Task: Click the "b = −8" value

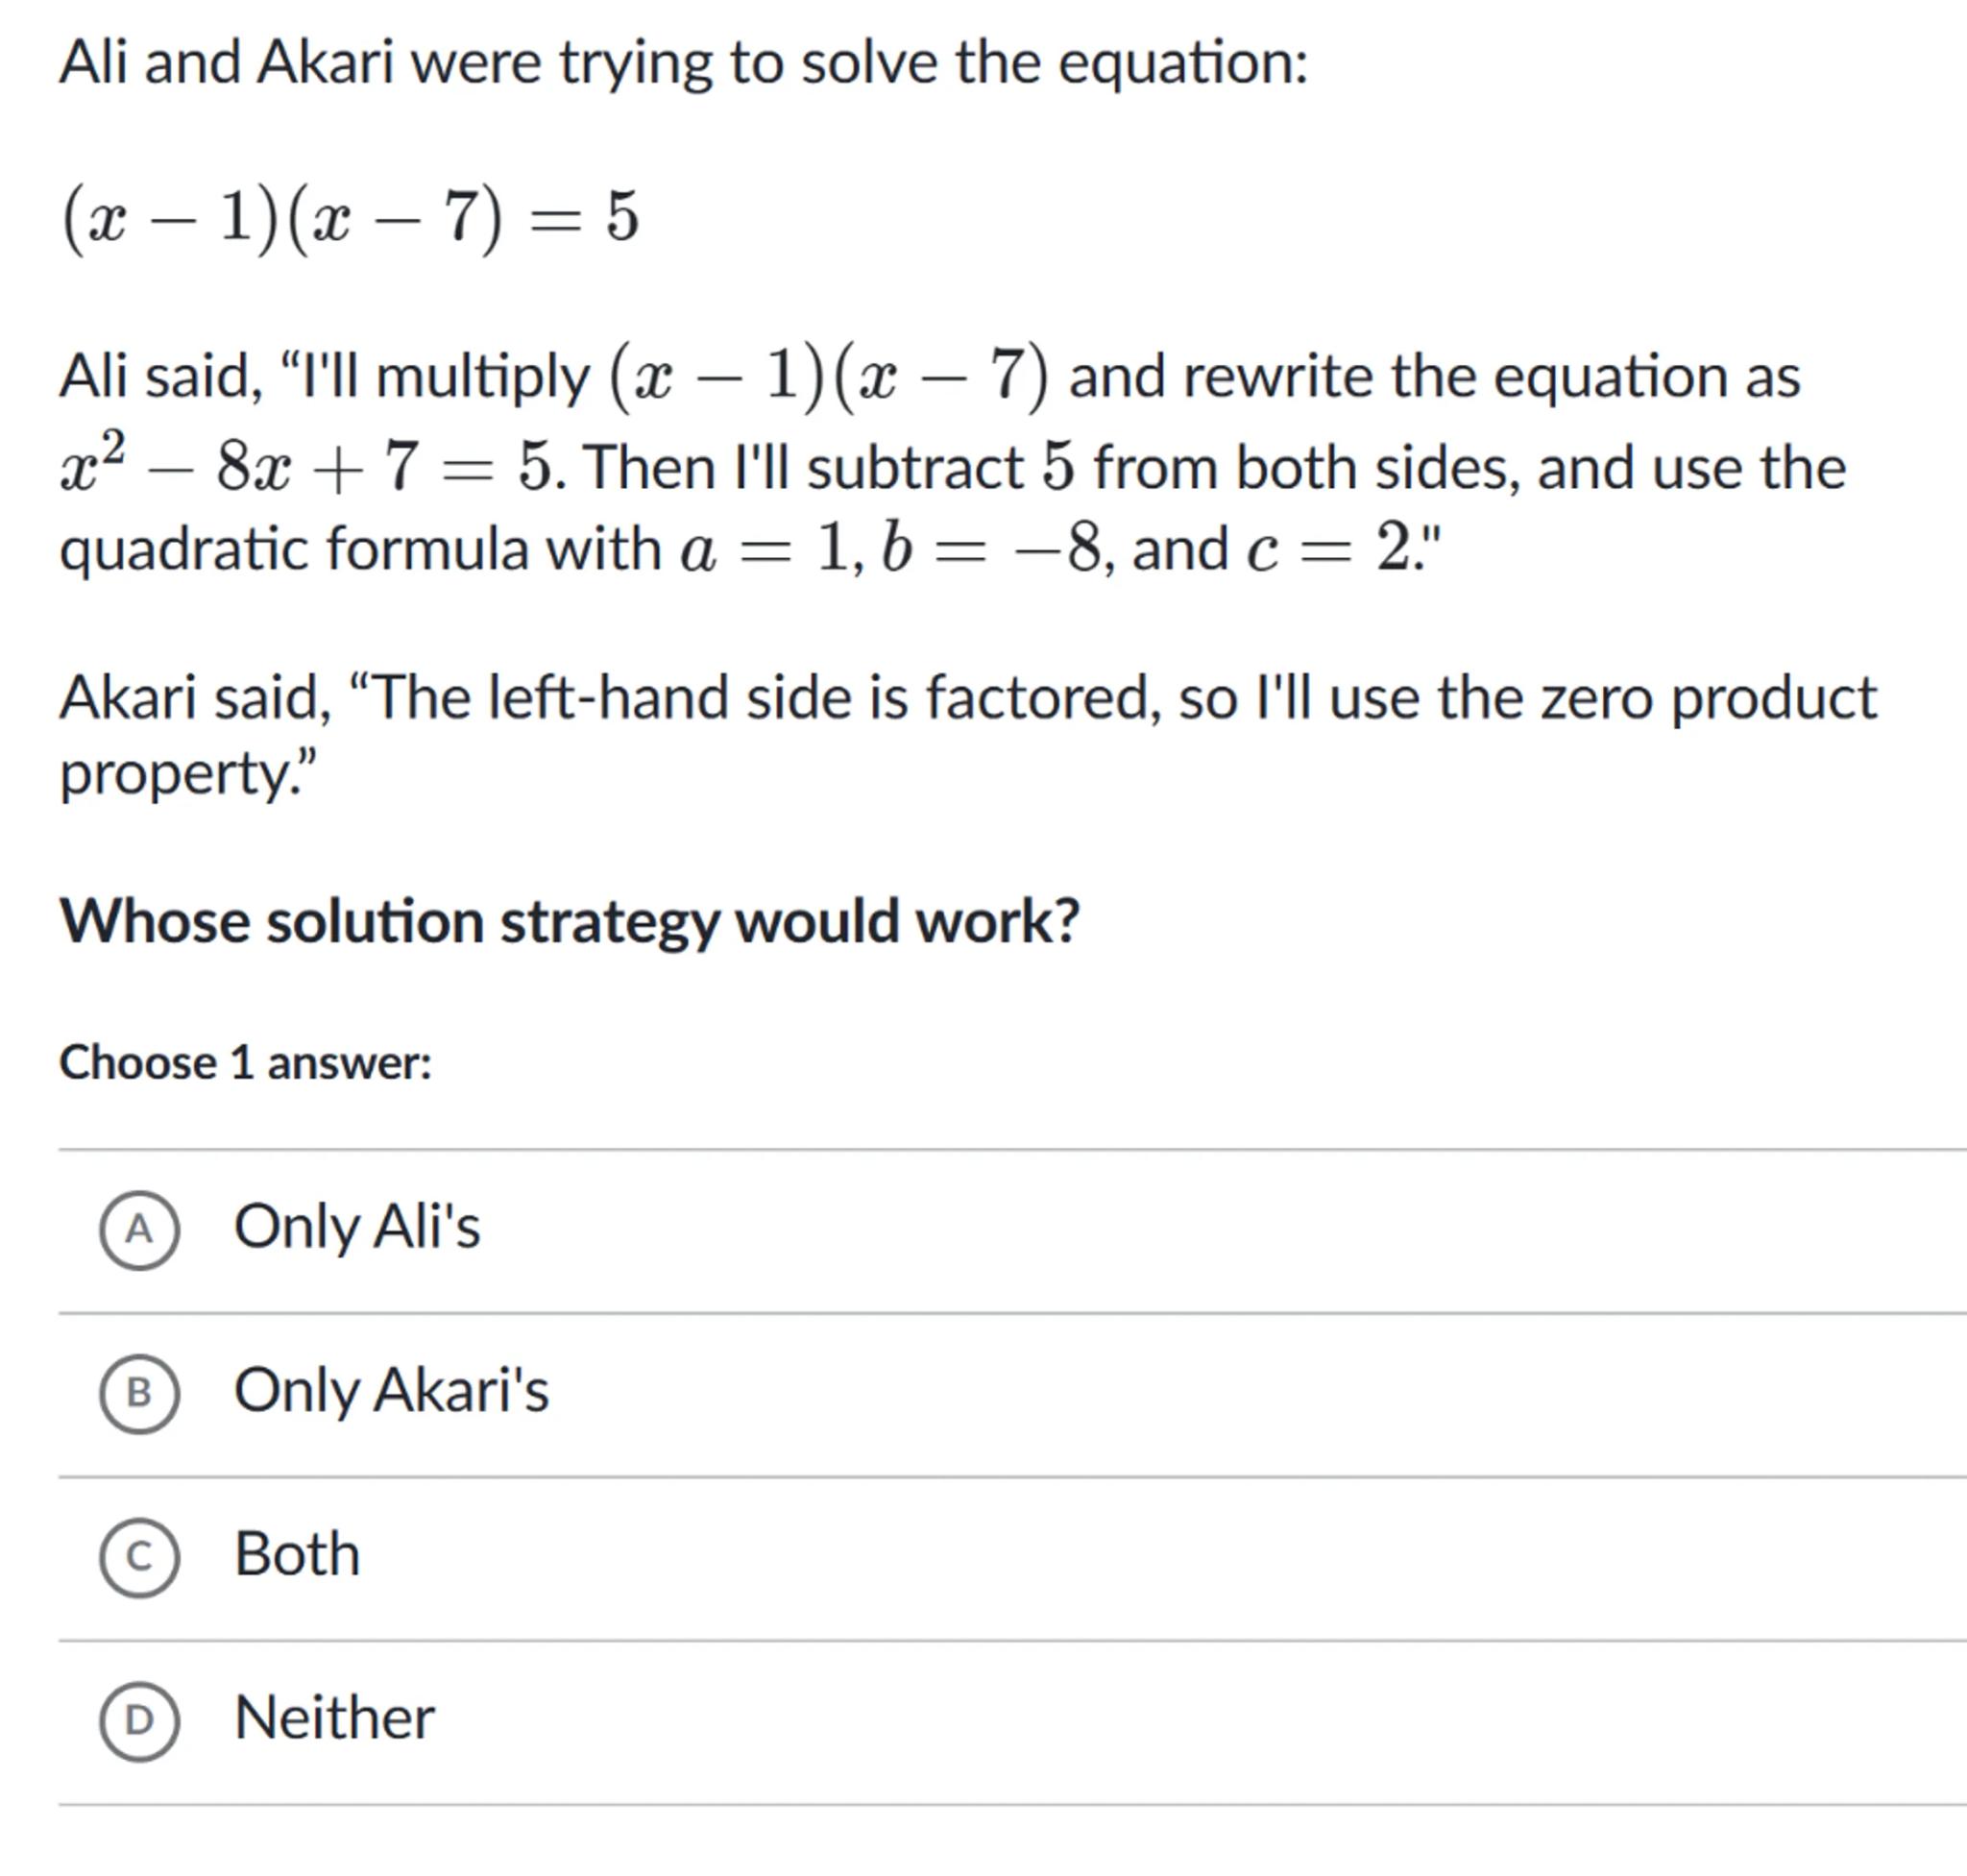Action: click(990, 549)
